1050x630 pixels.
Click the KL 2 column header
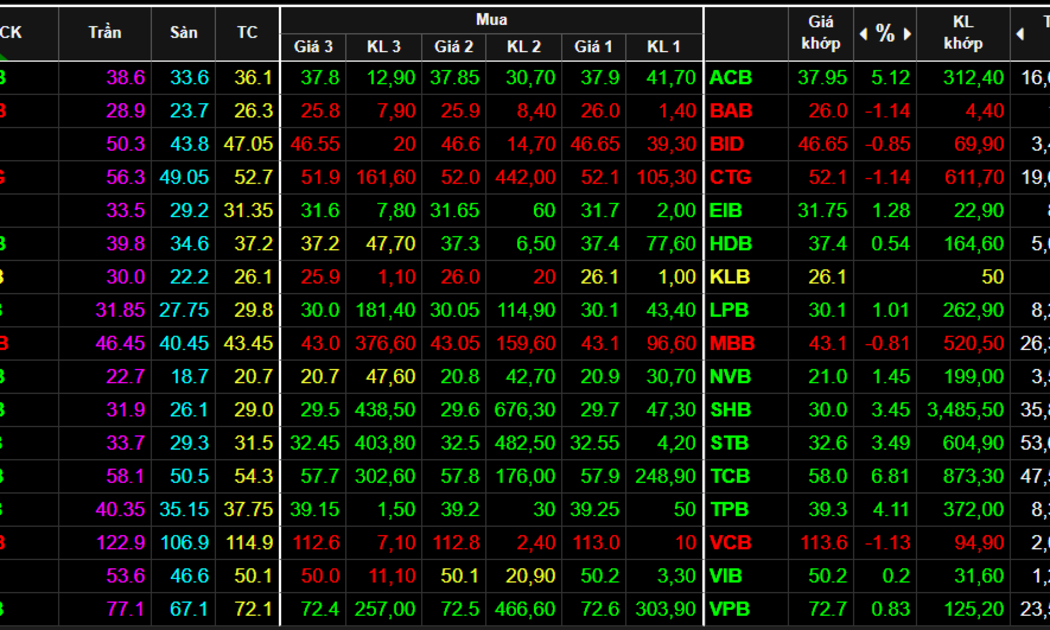coord(524,46)
